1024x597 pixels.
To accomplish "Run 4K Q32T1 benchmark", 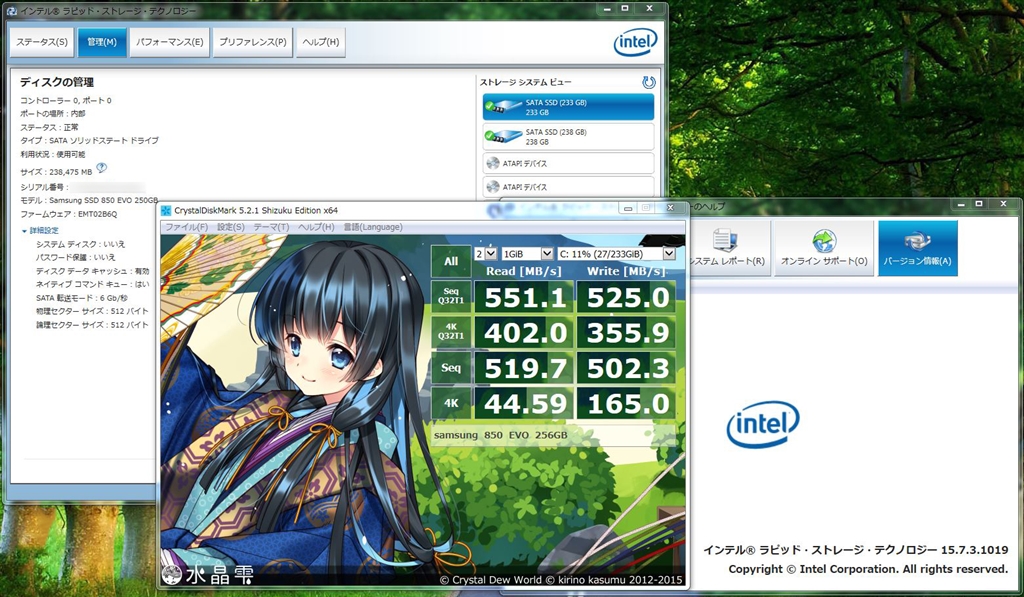I will (451, 332).
